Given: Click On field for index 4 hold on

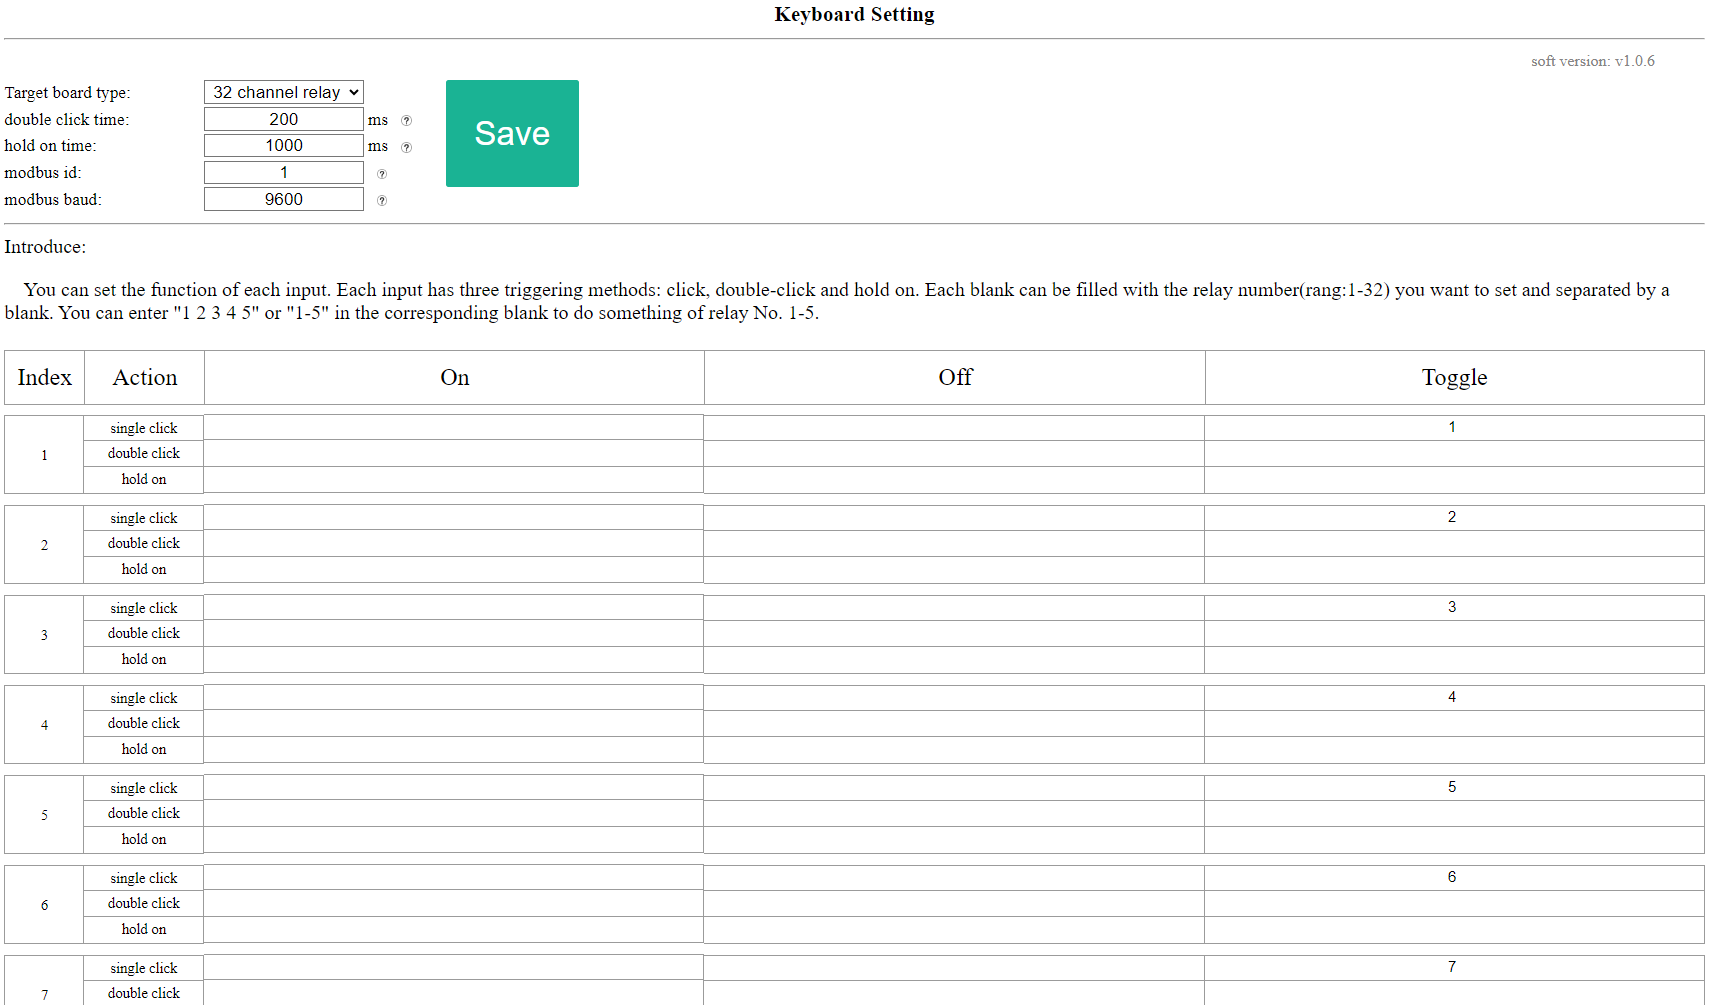Looking at the screenshot, I should (454, 750).
